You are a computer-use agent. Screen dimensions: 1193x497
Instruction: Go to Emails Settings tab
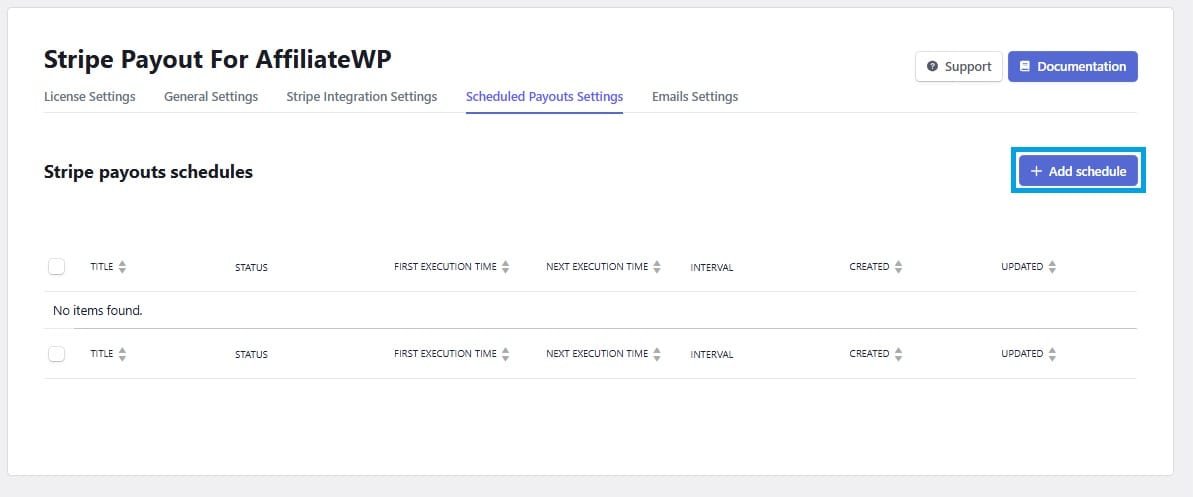(695, 97)
